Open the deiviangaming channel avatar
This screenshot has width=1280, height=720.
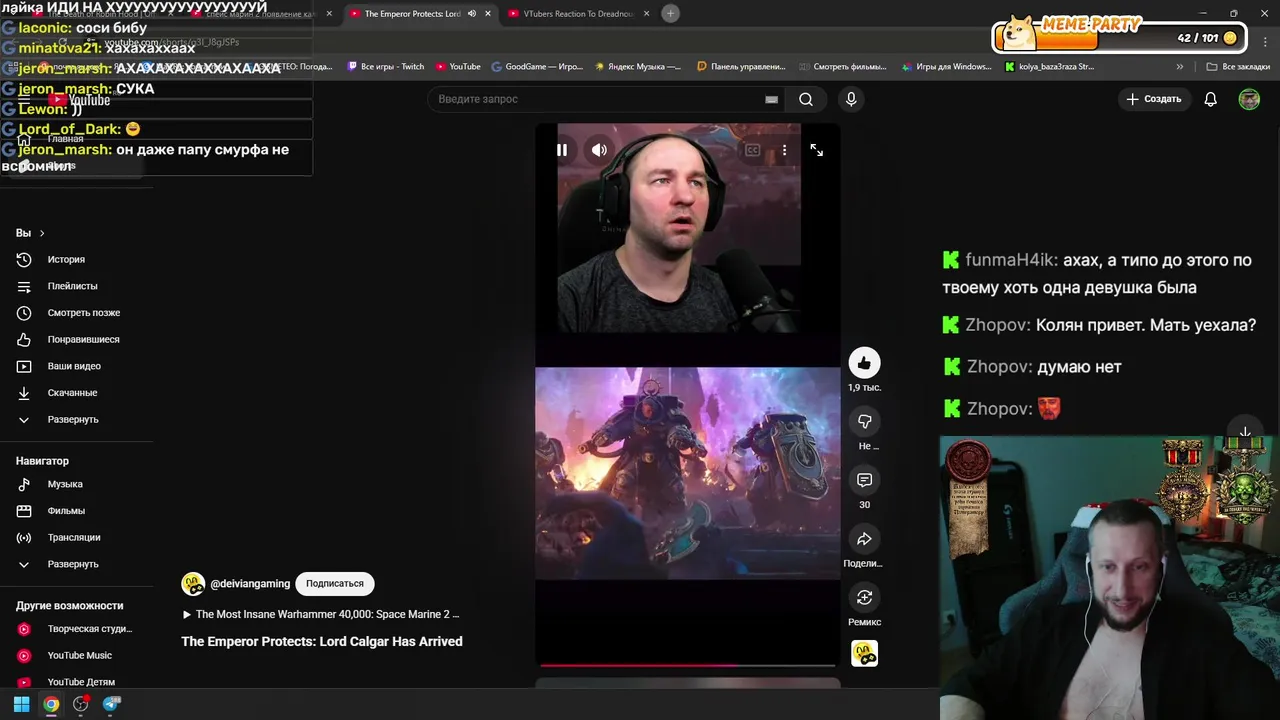click(193, 584)
